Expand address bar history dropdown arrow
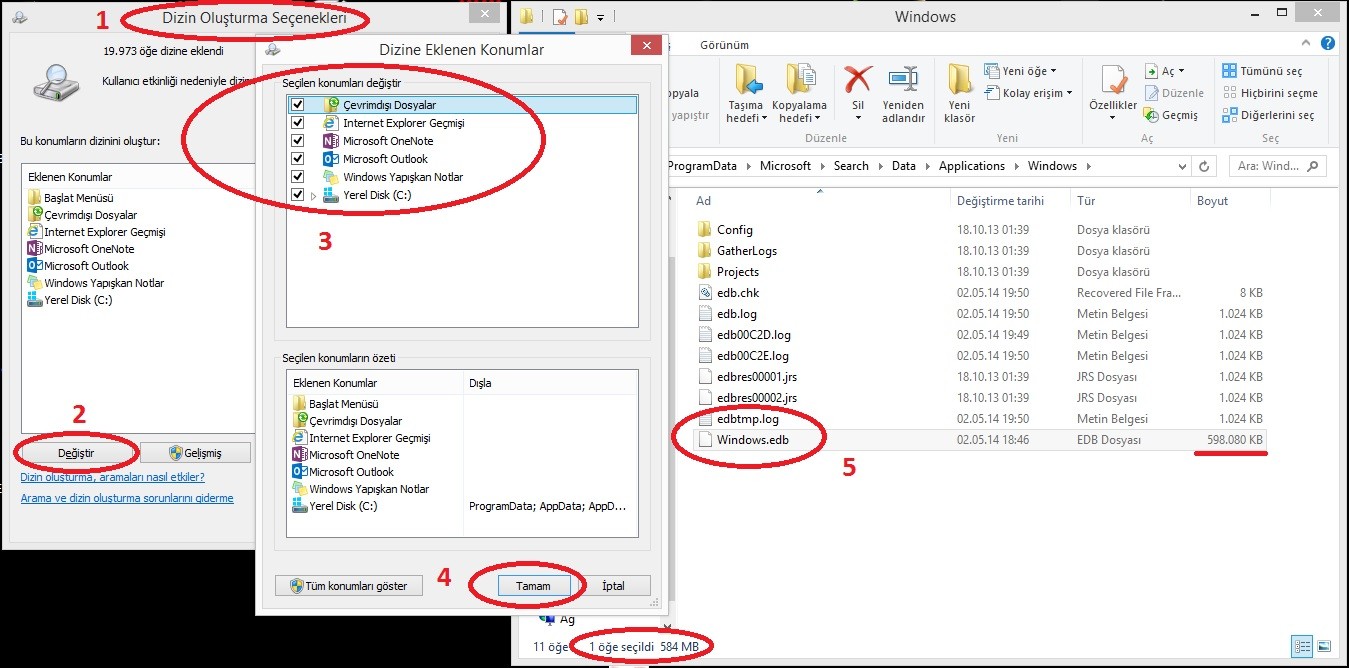Screen dimensions: 1349x668 coord(1180,166)
